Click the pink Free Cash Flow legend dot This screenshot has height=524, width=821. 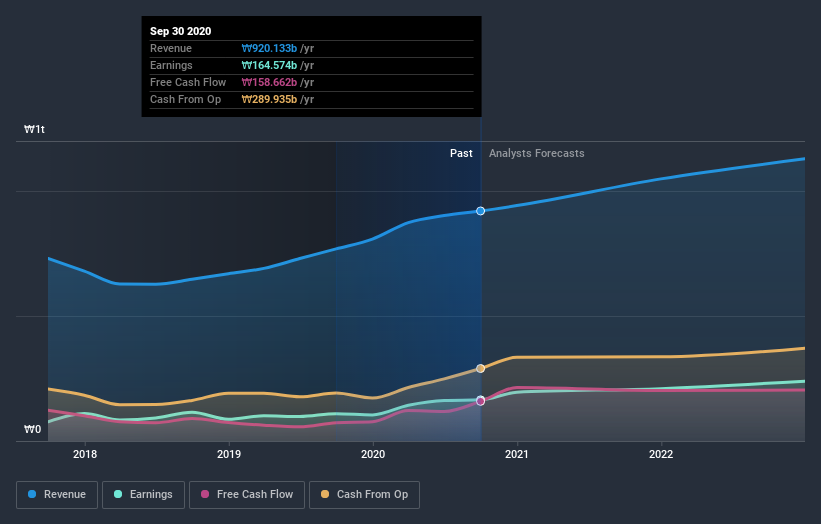coord(205,494)
